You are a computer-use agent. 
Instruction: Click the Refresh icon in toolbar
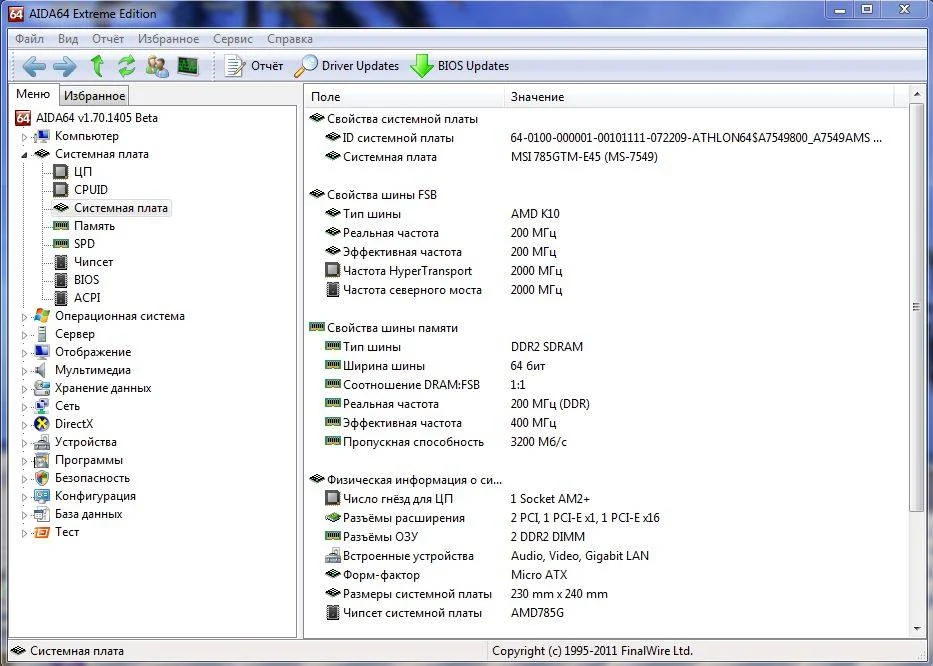[x=126, y=66]
